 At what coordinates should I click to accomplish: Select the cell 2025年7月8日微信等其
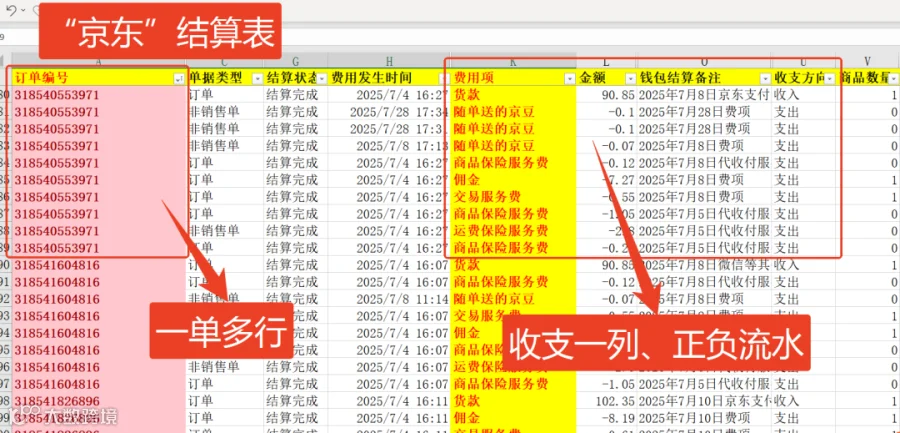[704, 265]
